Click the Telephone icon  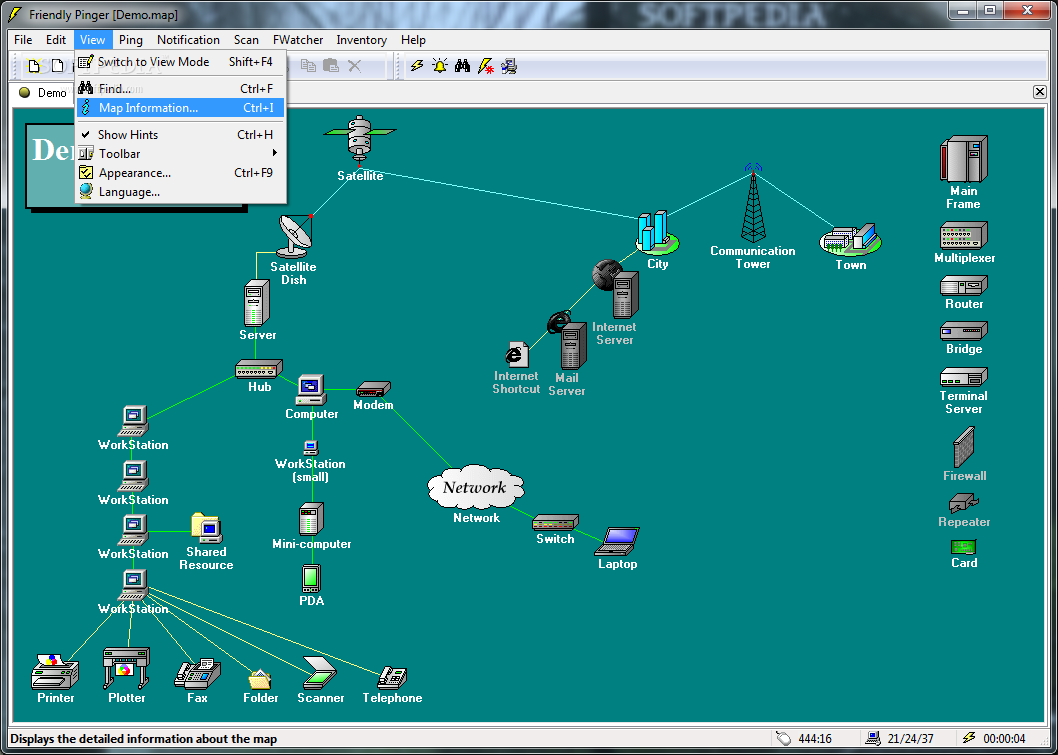392,677
